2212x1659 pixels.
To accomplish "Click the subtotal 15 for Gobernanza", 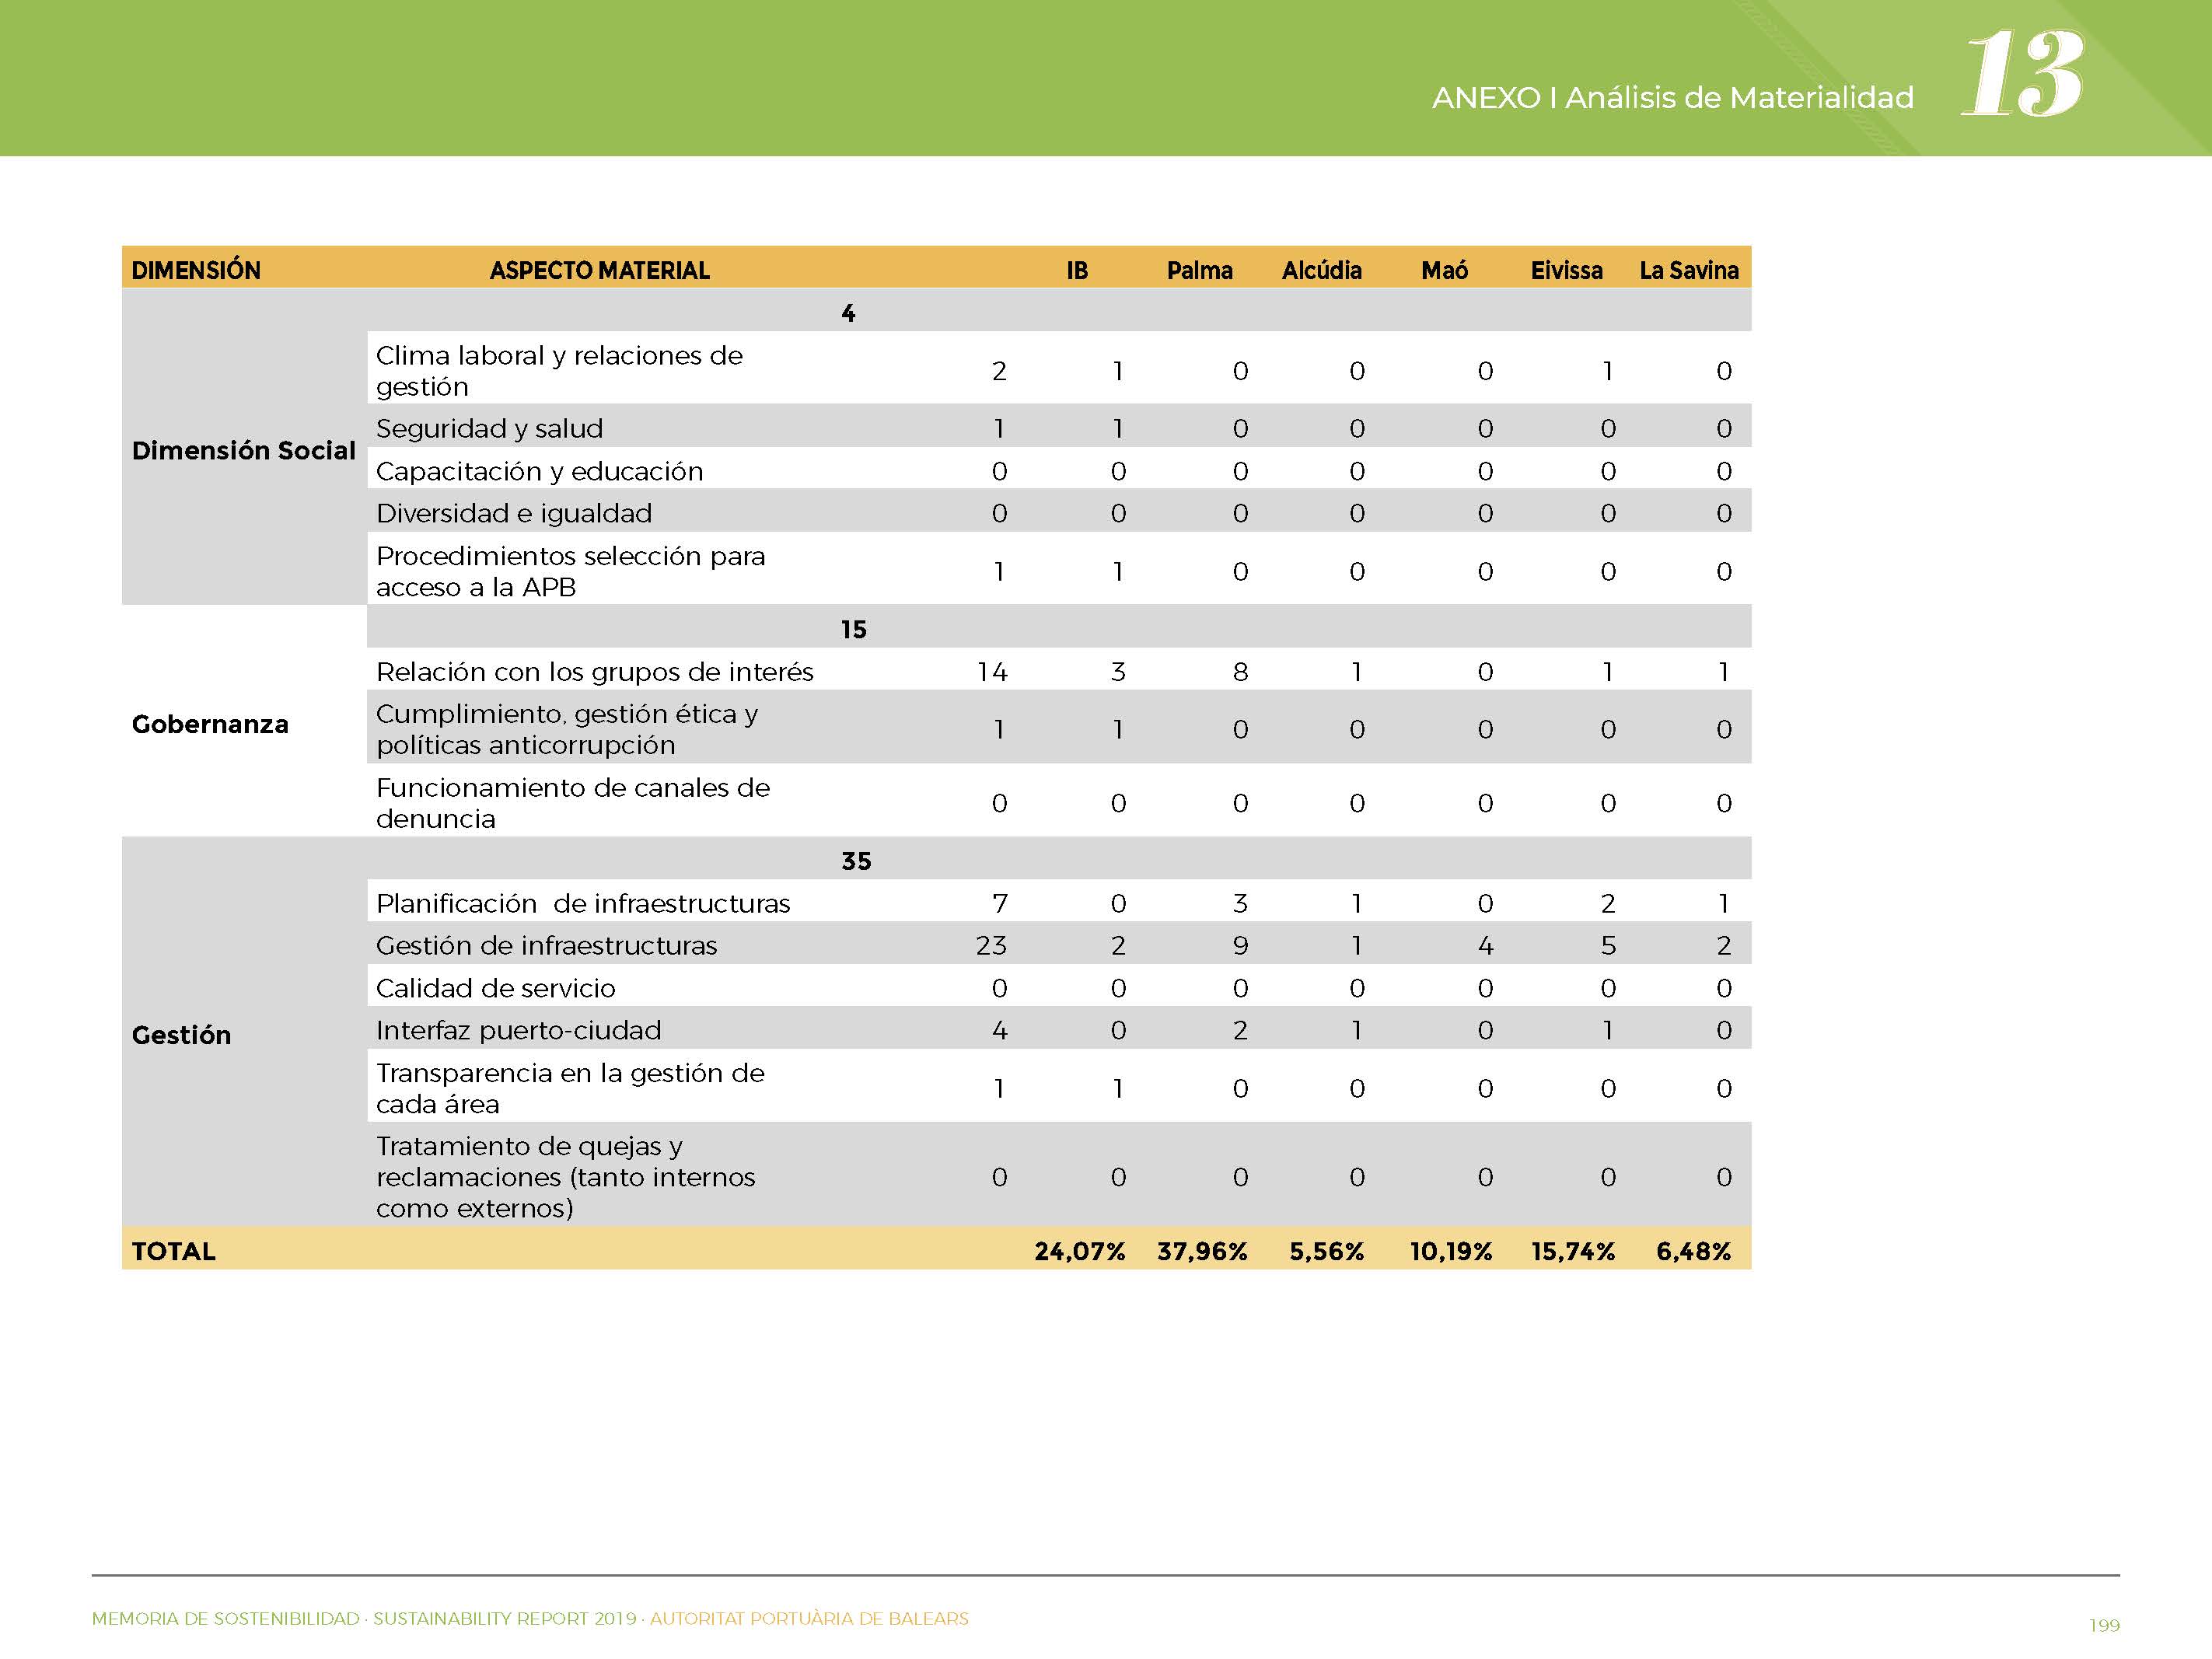I will click(x=853, y=629).
